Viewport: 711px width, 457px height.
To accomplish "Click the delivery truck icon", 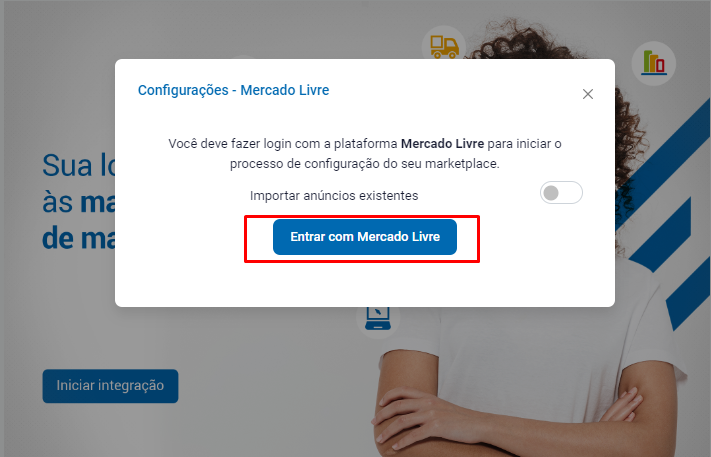I will (444, 47).
